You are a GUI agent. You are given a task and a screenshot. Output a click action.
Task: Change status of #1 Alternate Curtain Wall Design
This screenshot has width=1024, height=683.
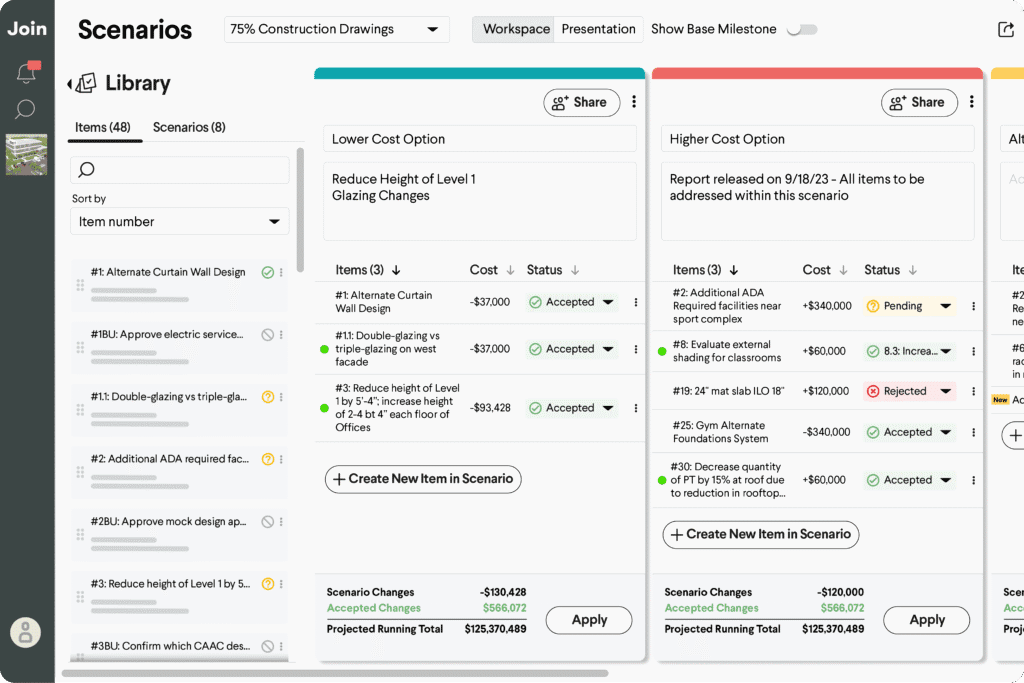coord(571,302)
